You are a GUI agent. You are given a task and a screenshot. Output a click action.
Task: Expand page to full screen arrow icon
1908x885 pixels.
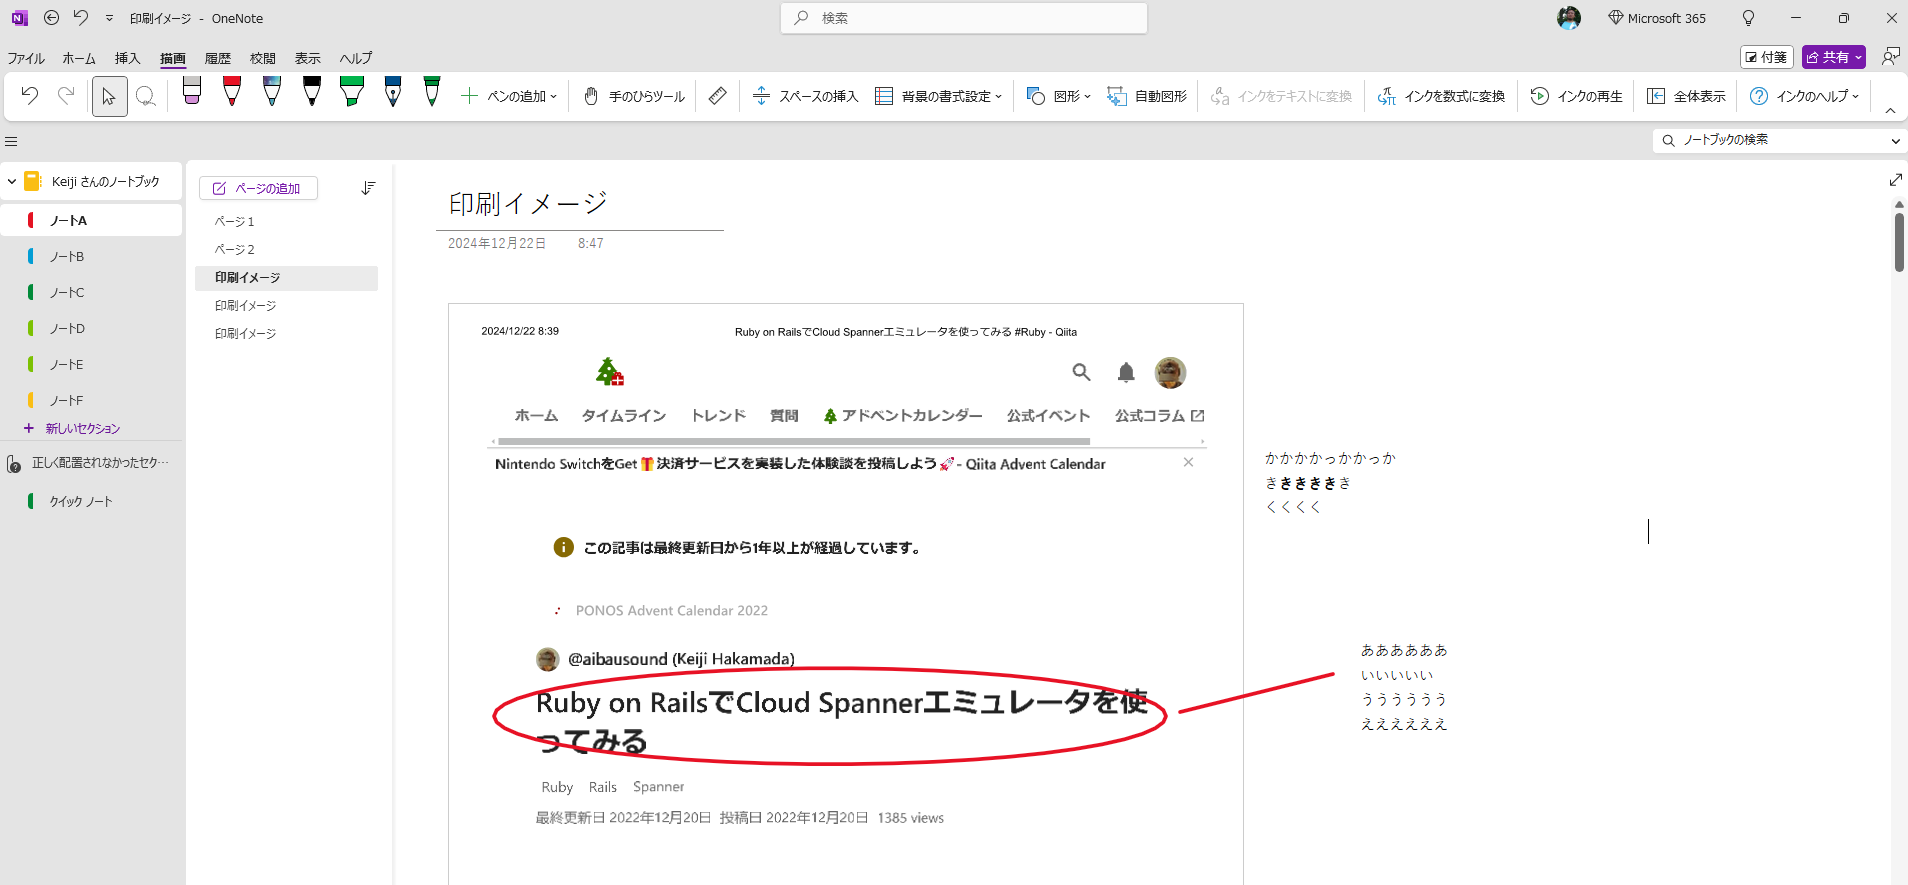[x=1895, y=180]
